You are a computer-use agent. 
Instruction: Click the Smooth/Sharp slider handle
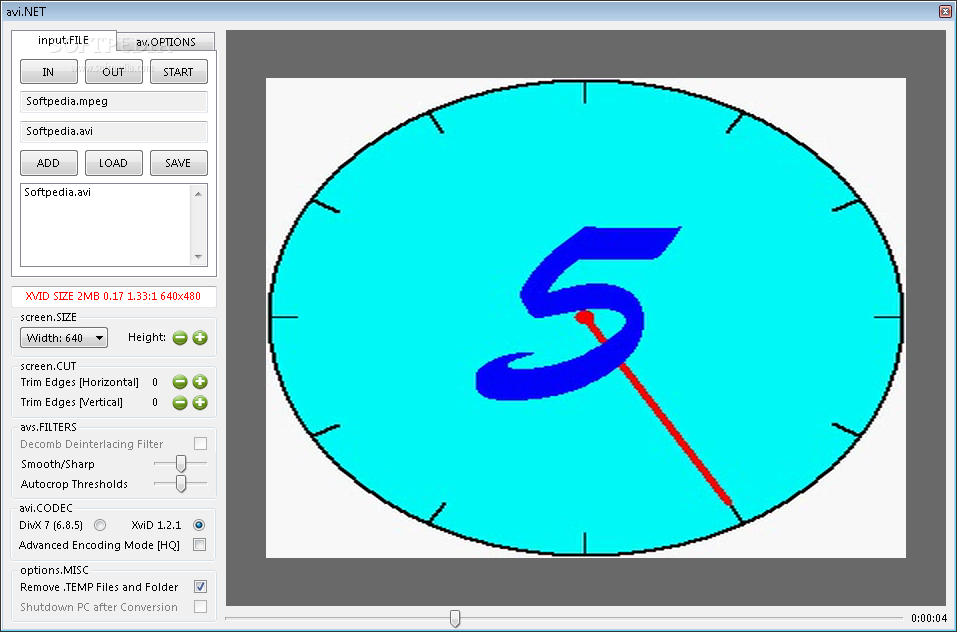point(181,464)
